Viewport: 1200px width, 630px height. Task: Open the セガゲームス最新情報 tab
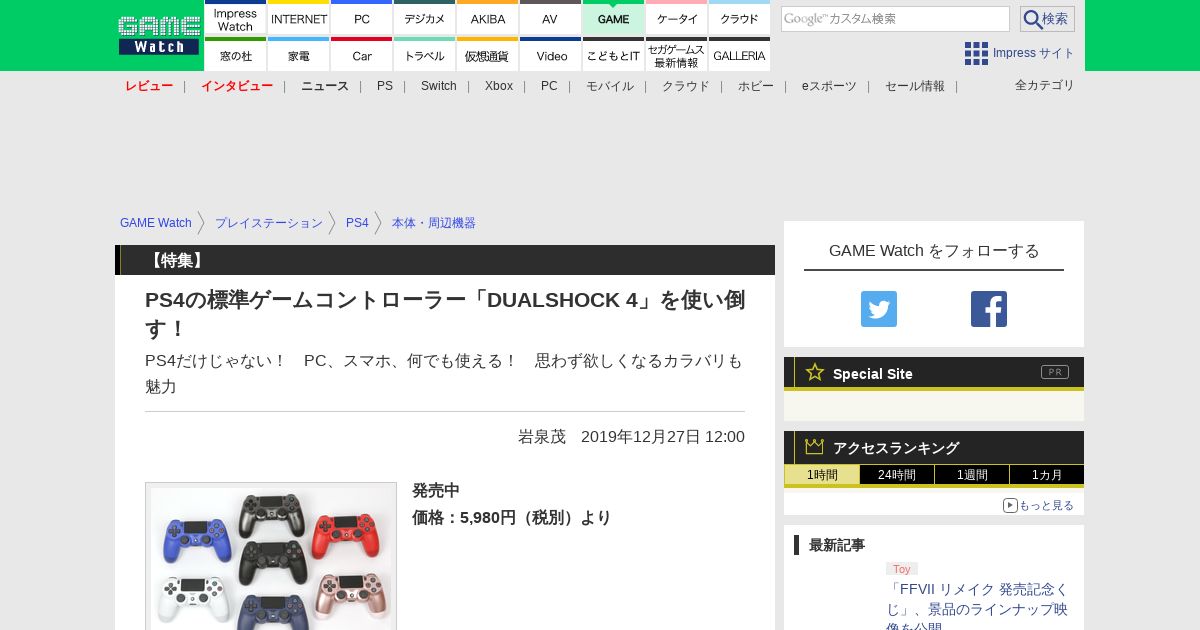click(x=677, y=54)
